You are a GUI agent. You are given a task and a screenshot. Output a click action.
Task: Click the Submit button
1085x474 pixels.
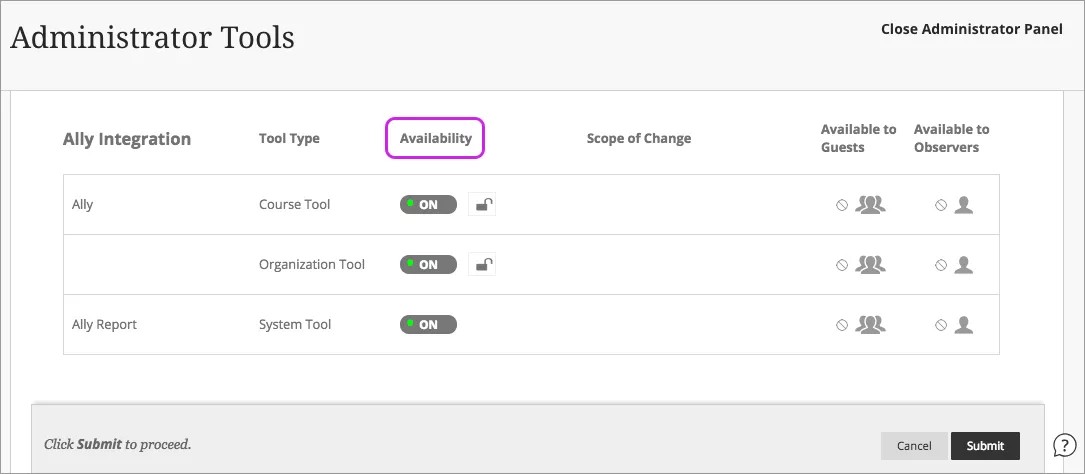coord(985,446)
